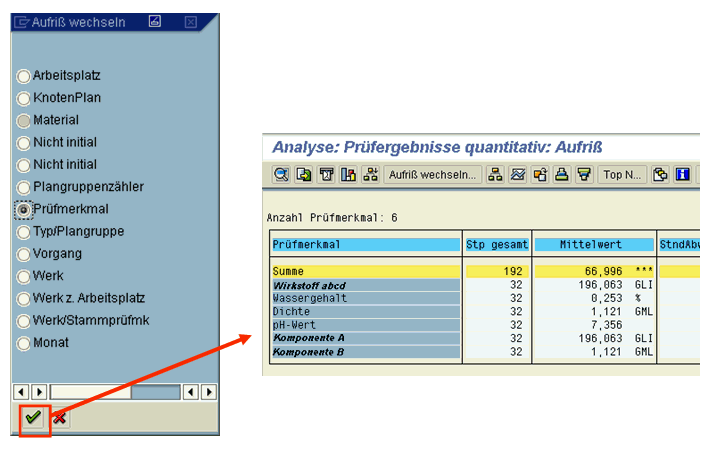
Task: Select the Monat radio button
Action: click(x=23, y=343)
